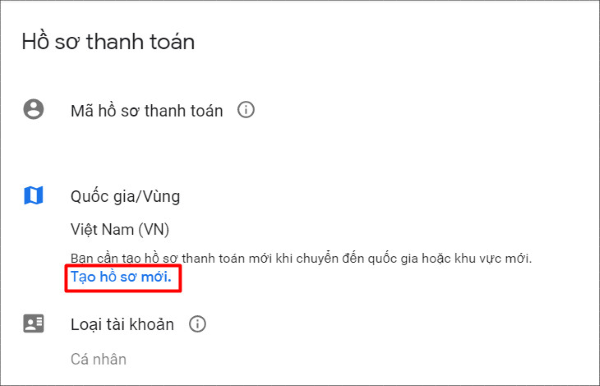Click the word toán in the page title
Screen dimensions: 600x386
pos(172,41)
